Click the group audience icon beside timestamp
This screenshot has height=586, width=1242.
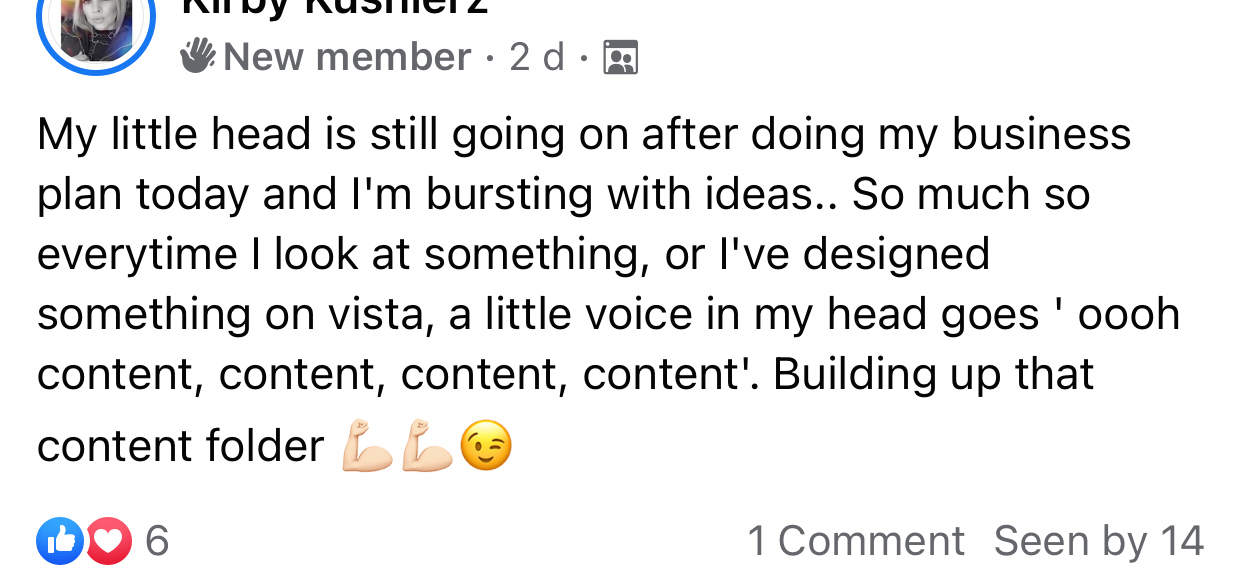621,58
